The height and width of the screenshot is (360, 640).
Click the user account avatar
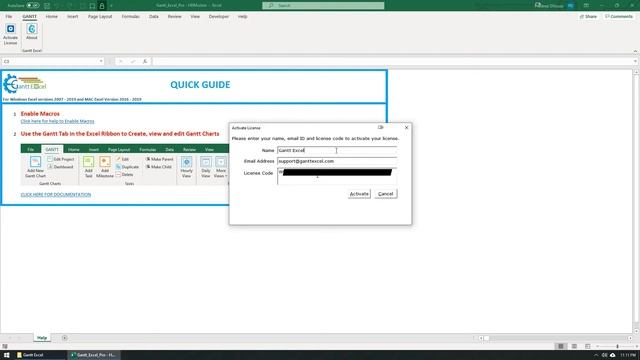[571, 6]
